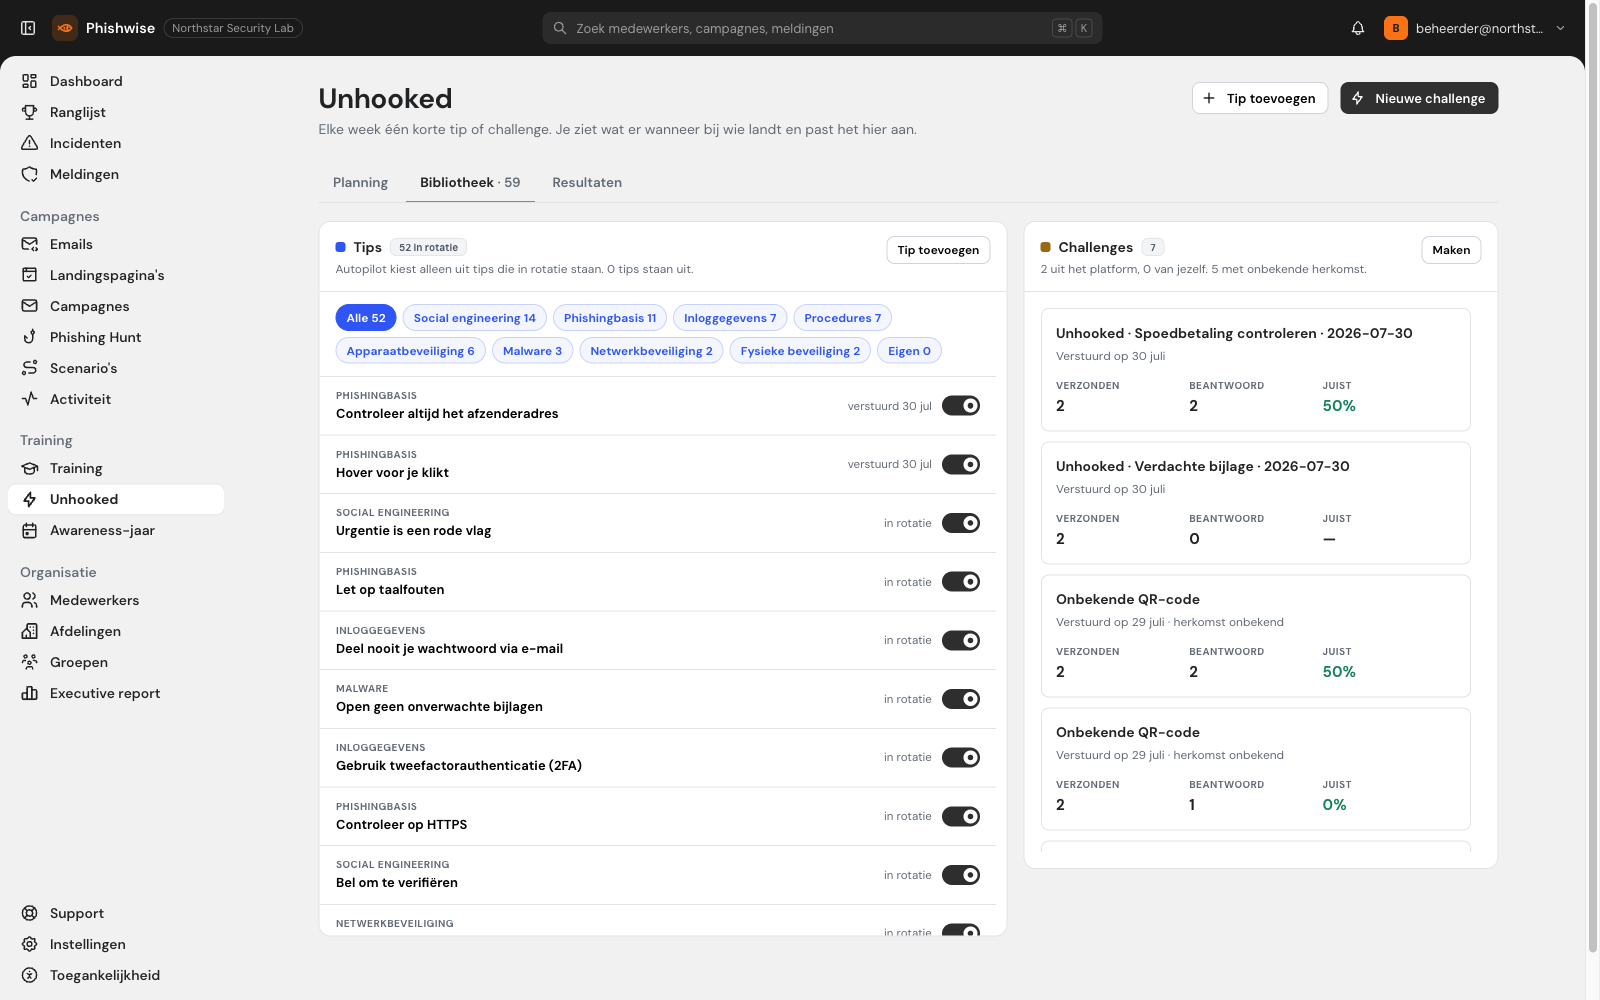This screenshot has height=1000, width=1600.
Task: Open the notifications bell
Action: [x=1358, y=28]
